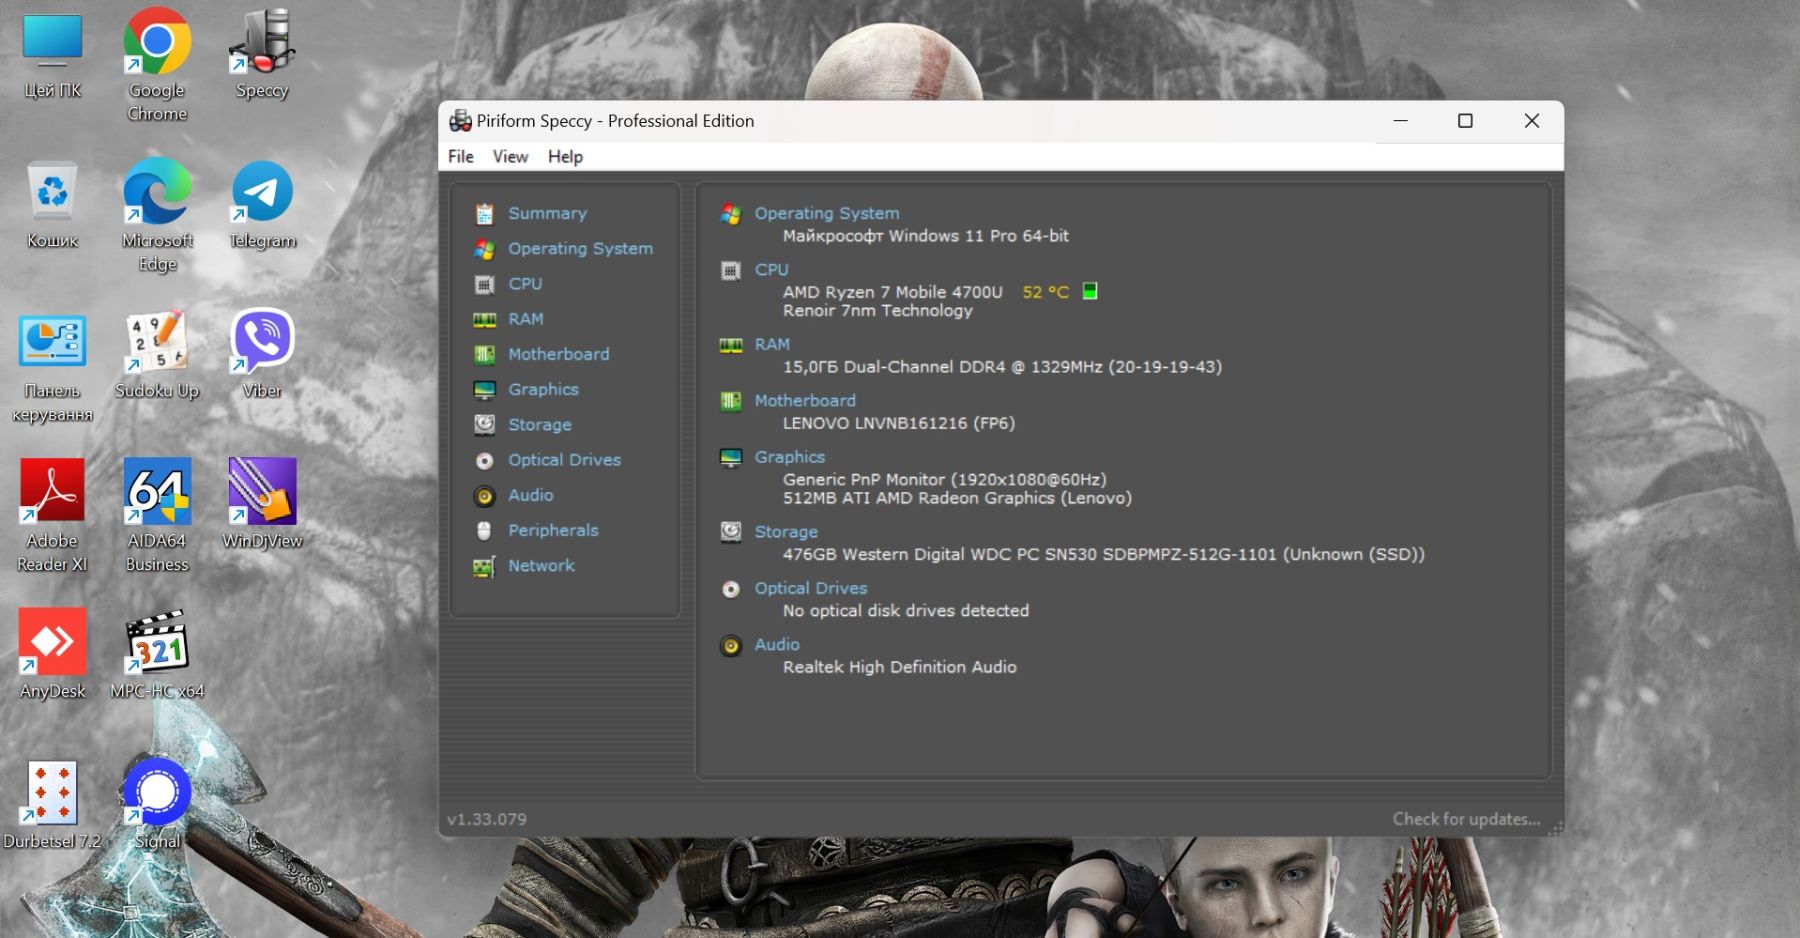Click the hard drive icon beside sidebar Storage
This screenshot has width=1800, height=938.
click(x=485, y=425)
